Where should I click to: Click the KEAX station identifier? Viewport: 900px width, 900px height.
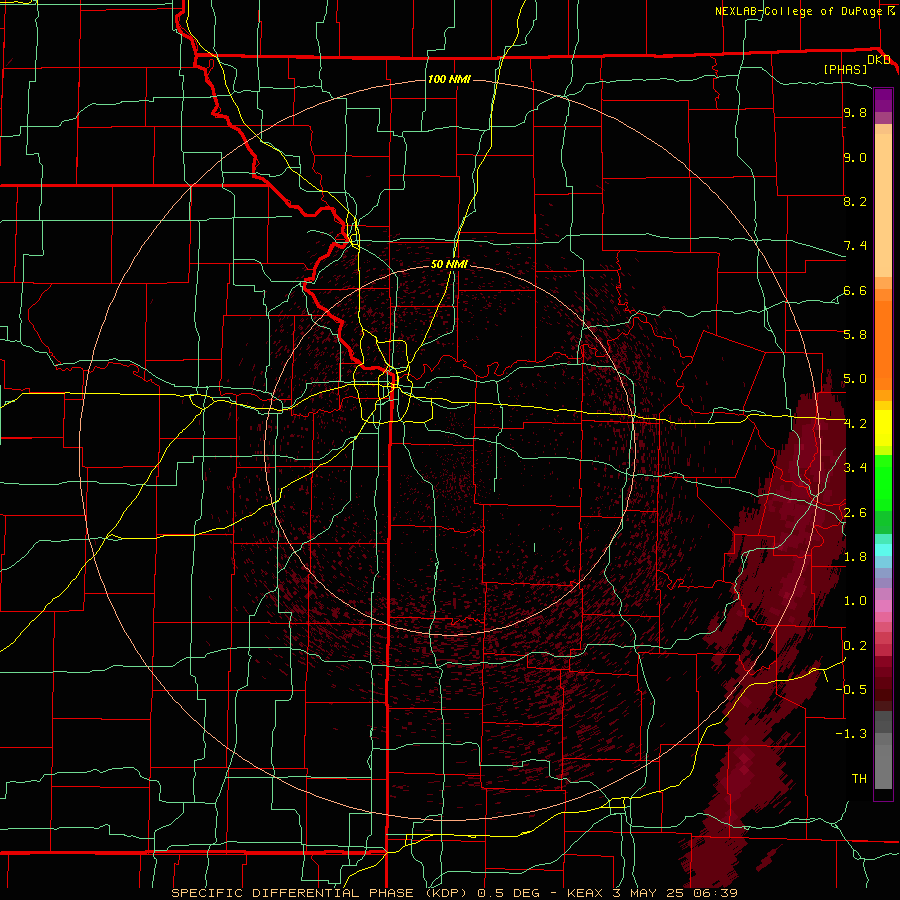[585, 893]
